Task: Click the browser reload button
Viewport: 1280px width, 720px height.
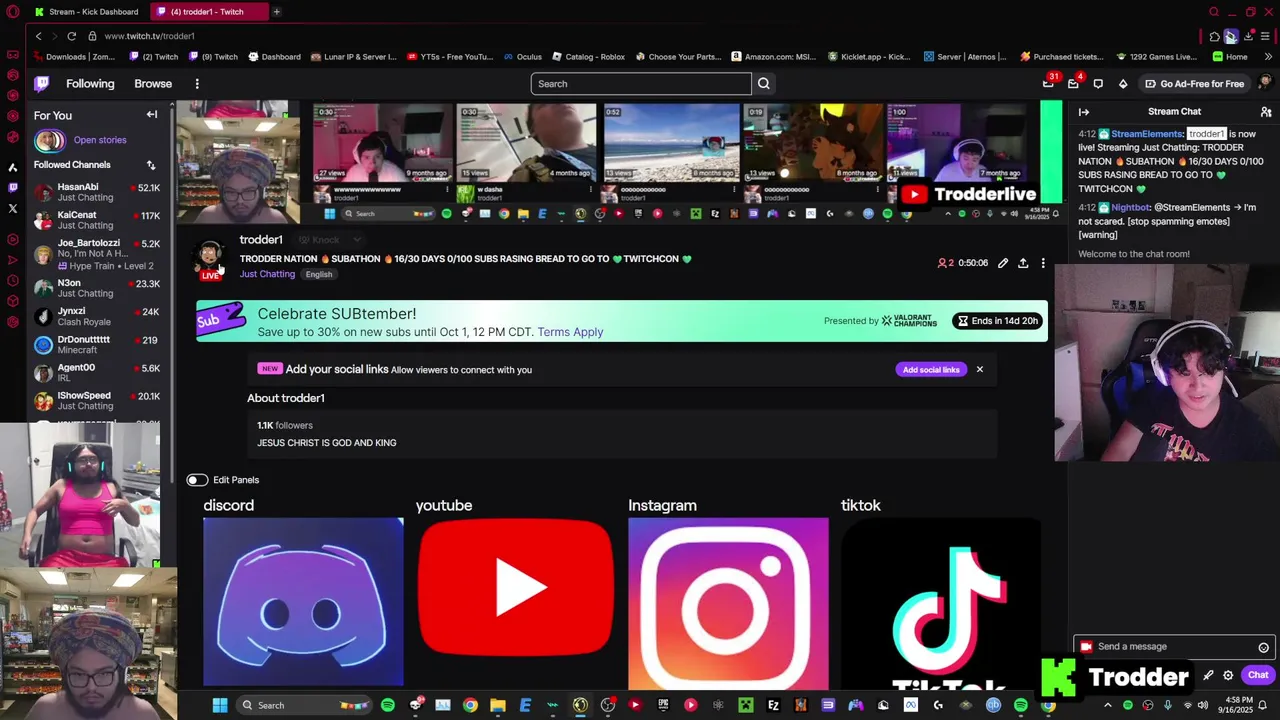Action: pyautogui.click(x=71, y=36)
